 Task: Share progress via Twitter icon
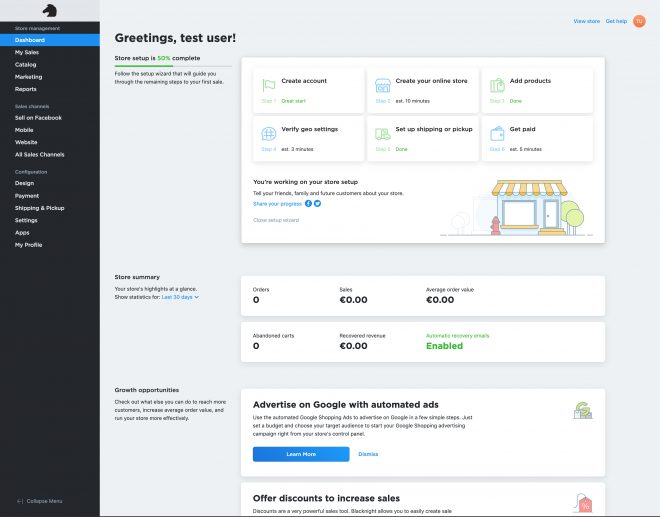point(317,203)
